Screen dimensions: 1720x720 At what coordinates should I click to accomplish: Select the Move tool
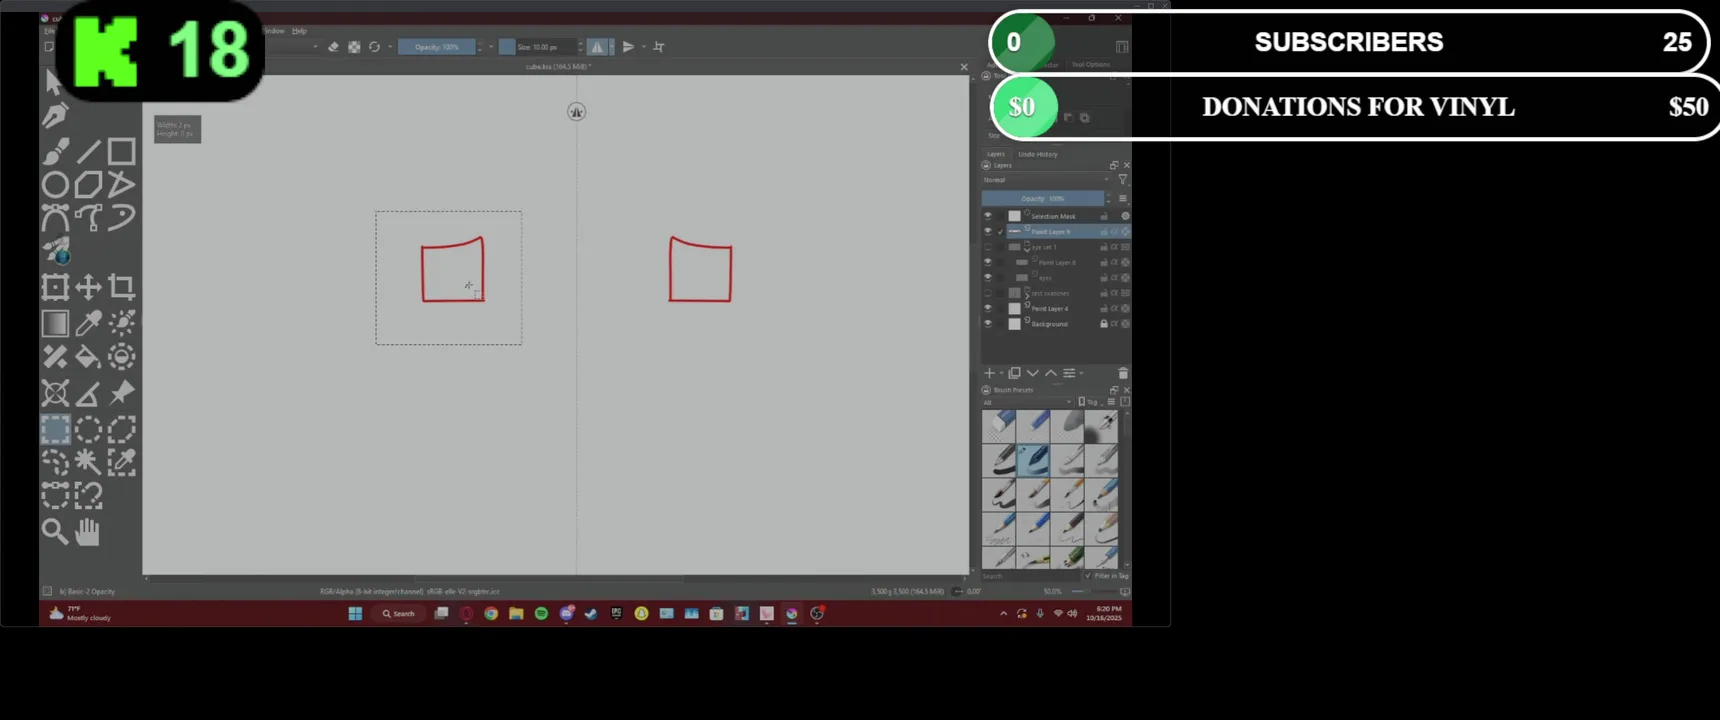tap(88, 288)
